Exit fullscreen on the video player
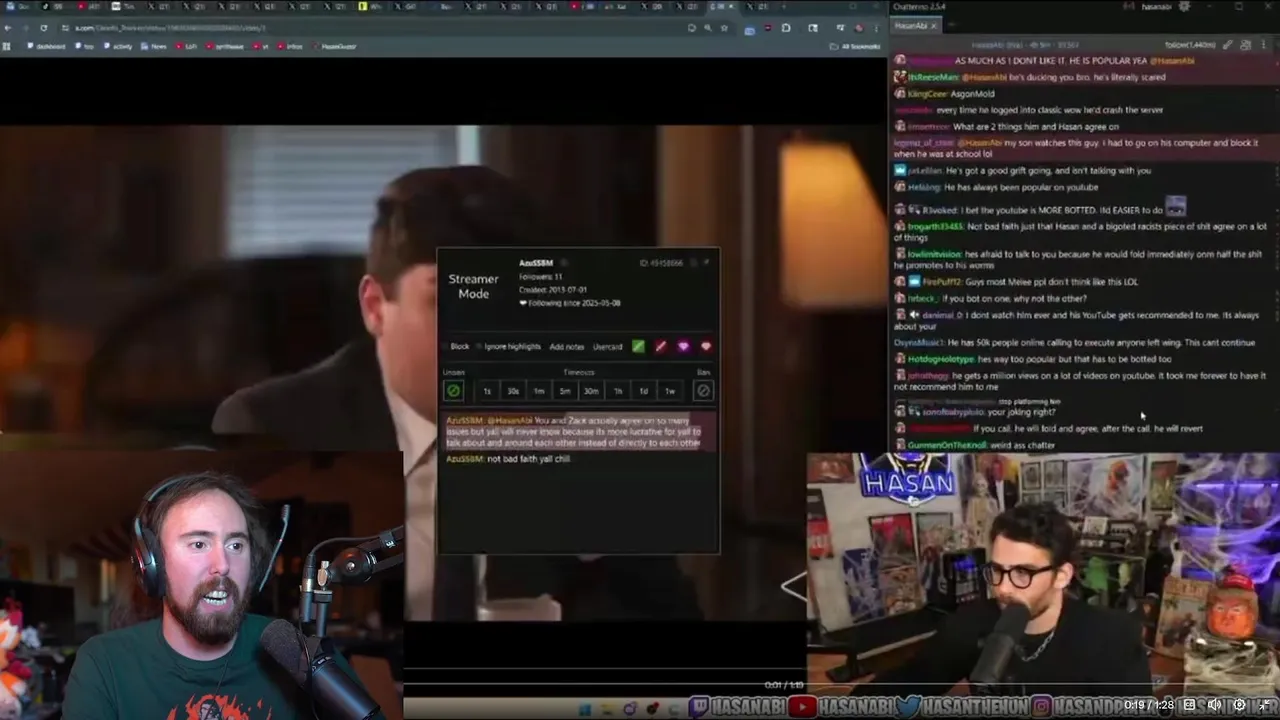 [1264, 705]
